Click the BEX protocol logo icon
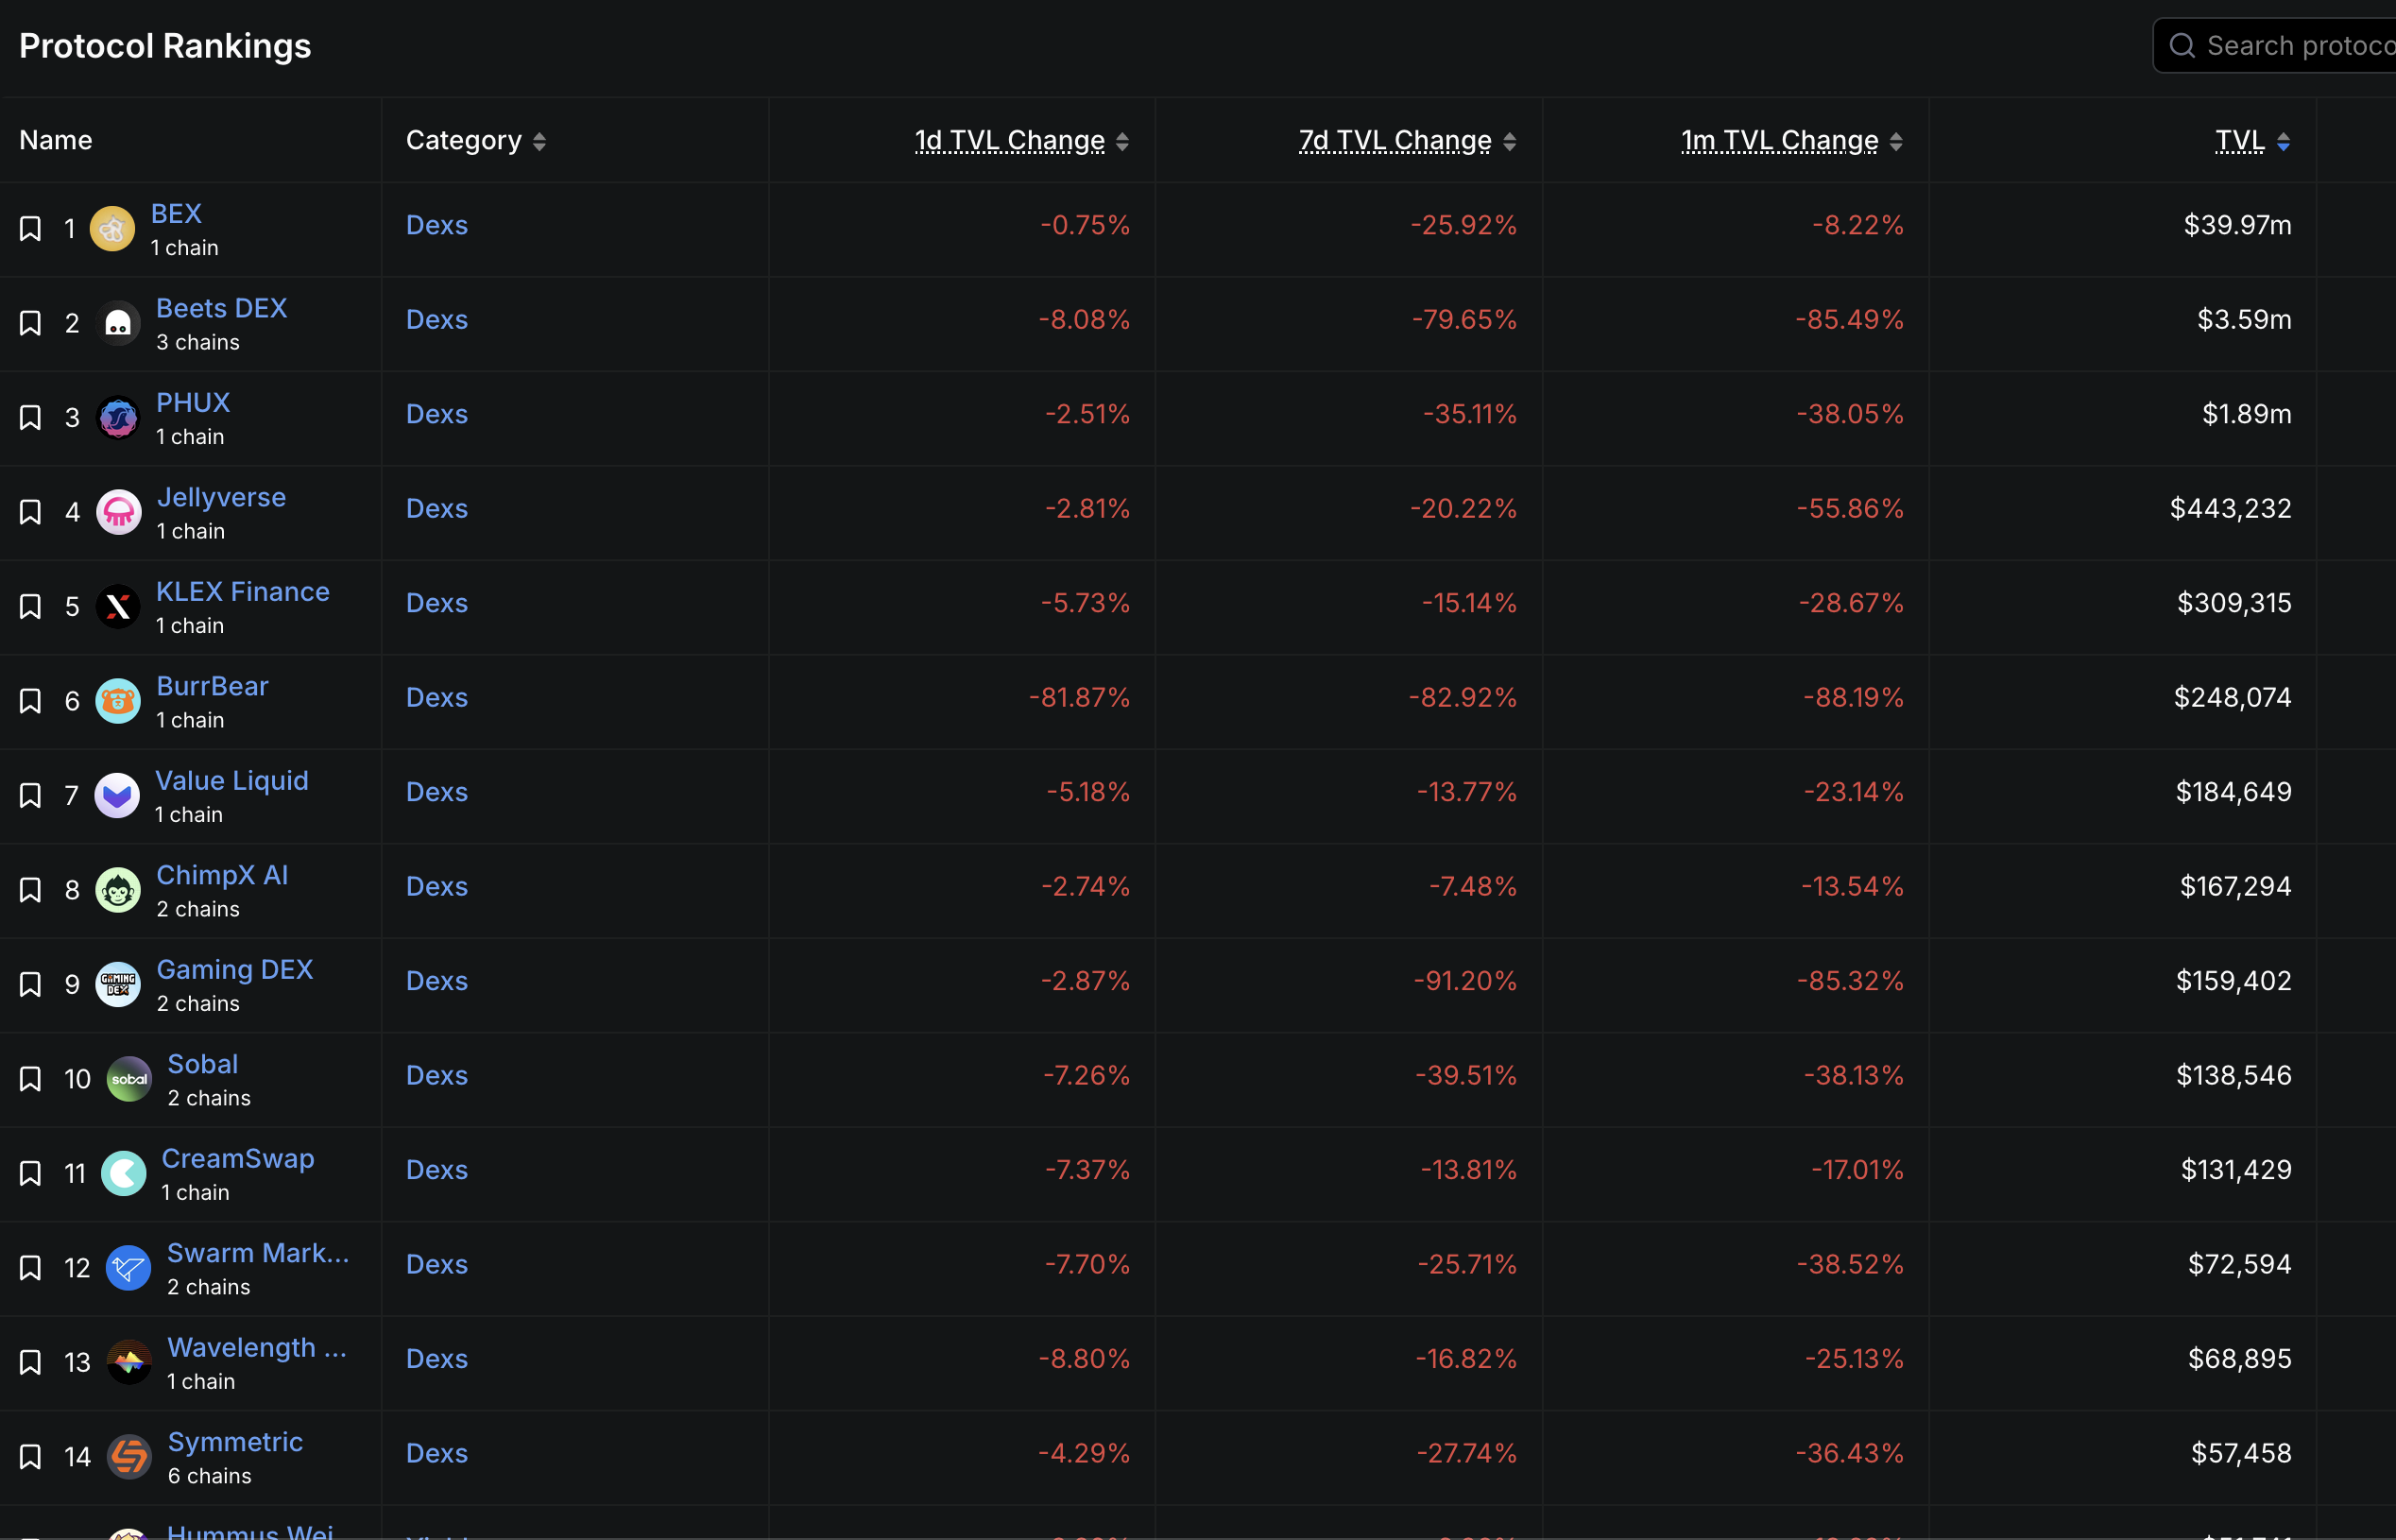 tap(112, 229)
